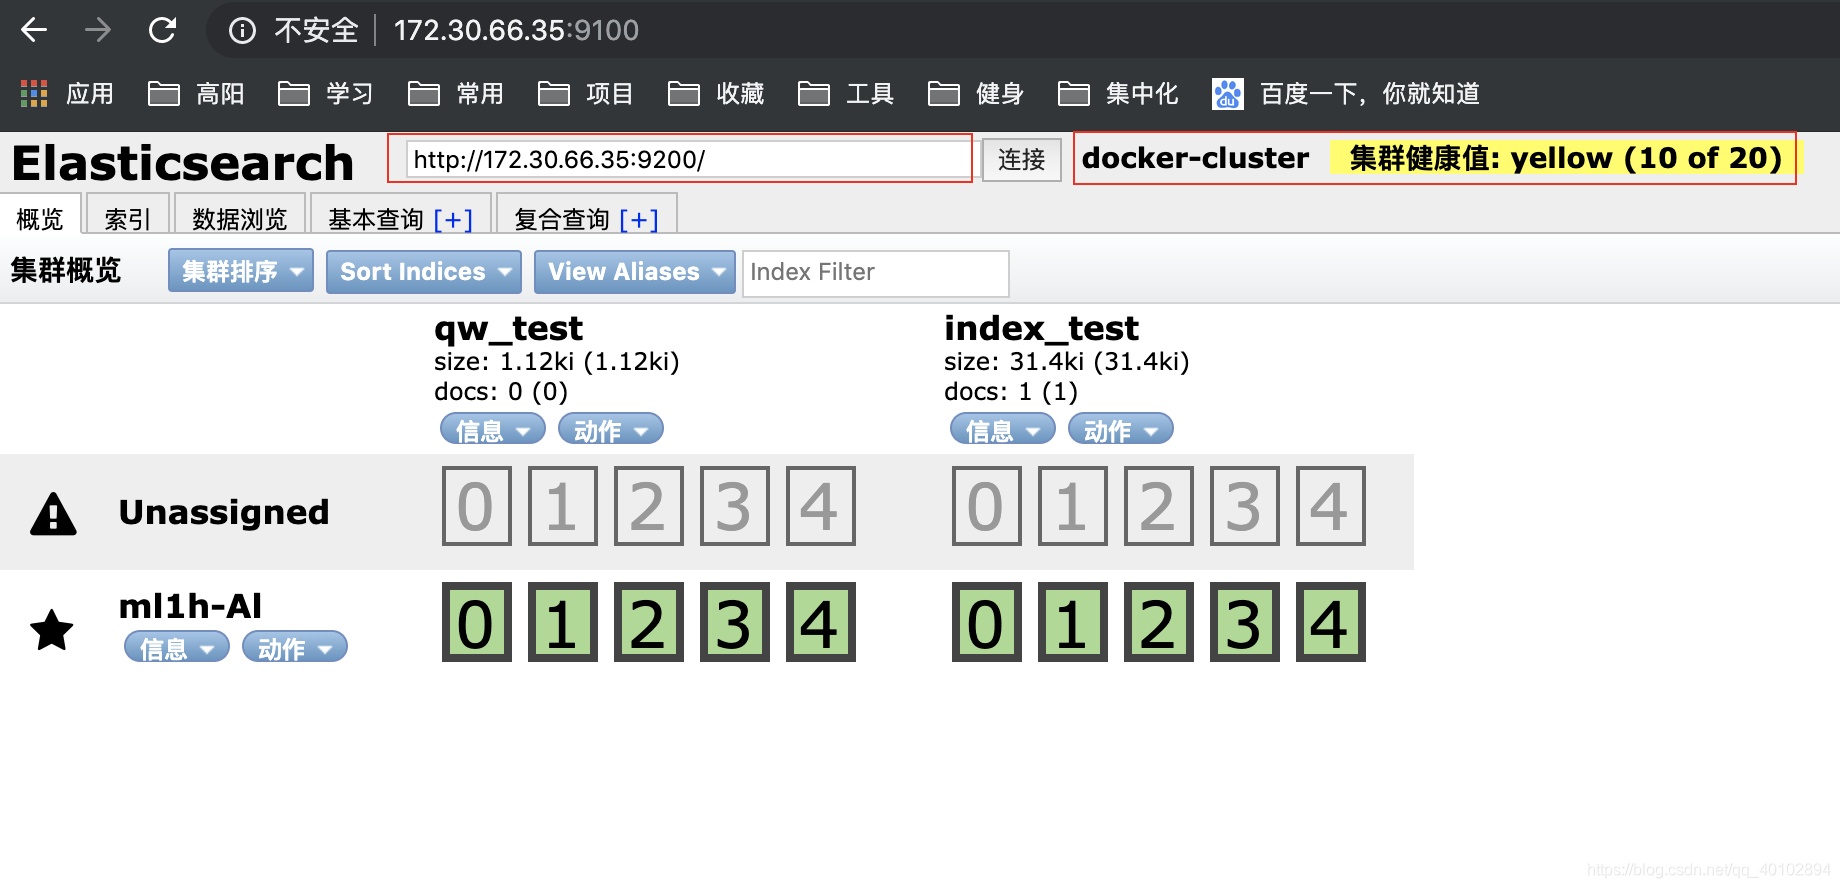Open the Sort Indices dropdown
The image size is (1840, 888).
click(x=424, y=271)
